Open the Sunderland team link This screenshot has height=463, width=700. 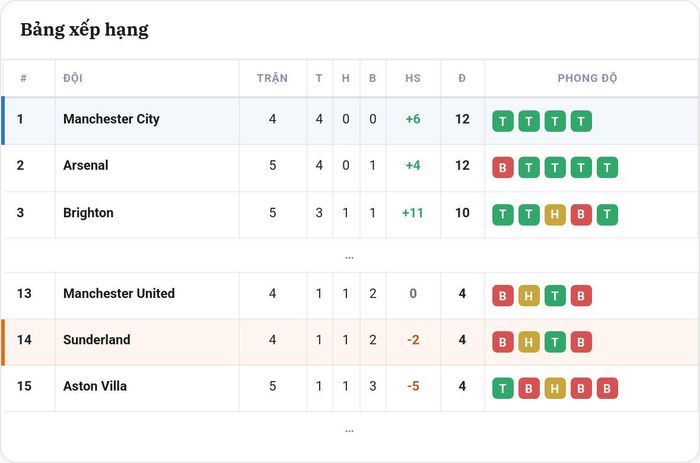(97, 340)
